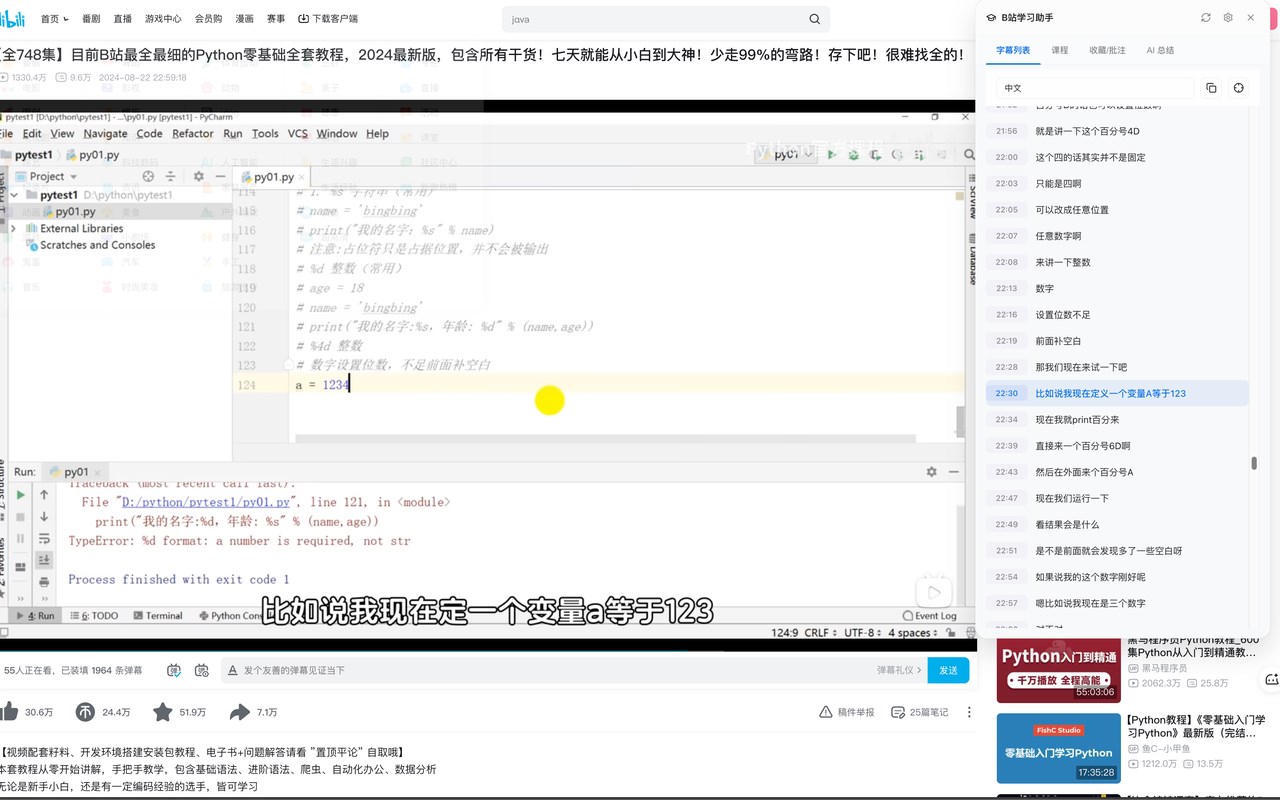Like the video with thumbs-up icon
This screenshot has height=800, width=1280.
(x=9, y=711)
